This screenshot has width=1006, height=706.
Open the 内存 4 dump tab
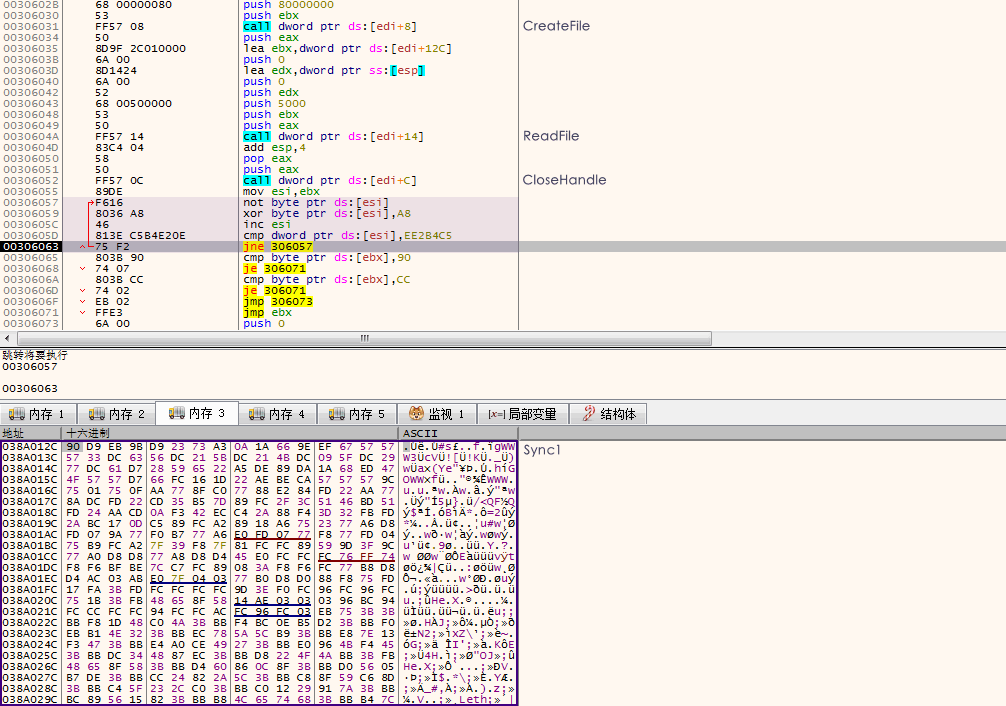pyautogui.click(x=277, y=414)
